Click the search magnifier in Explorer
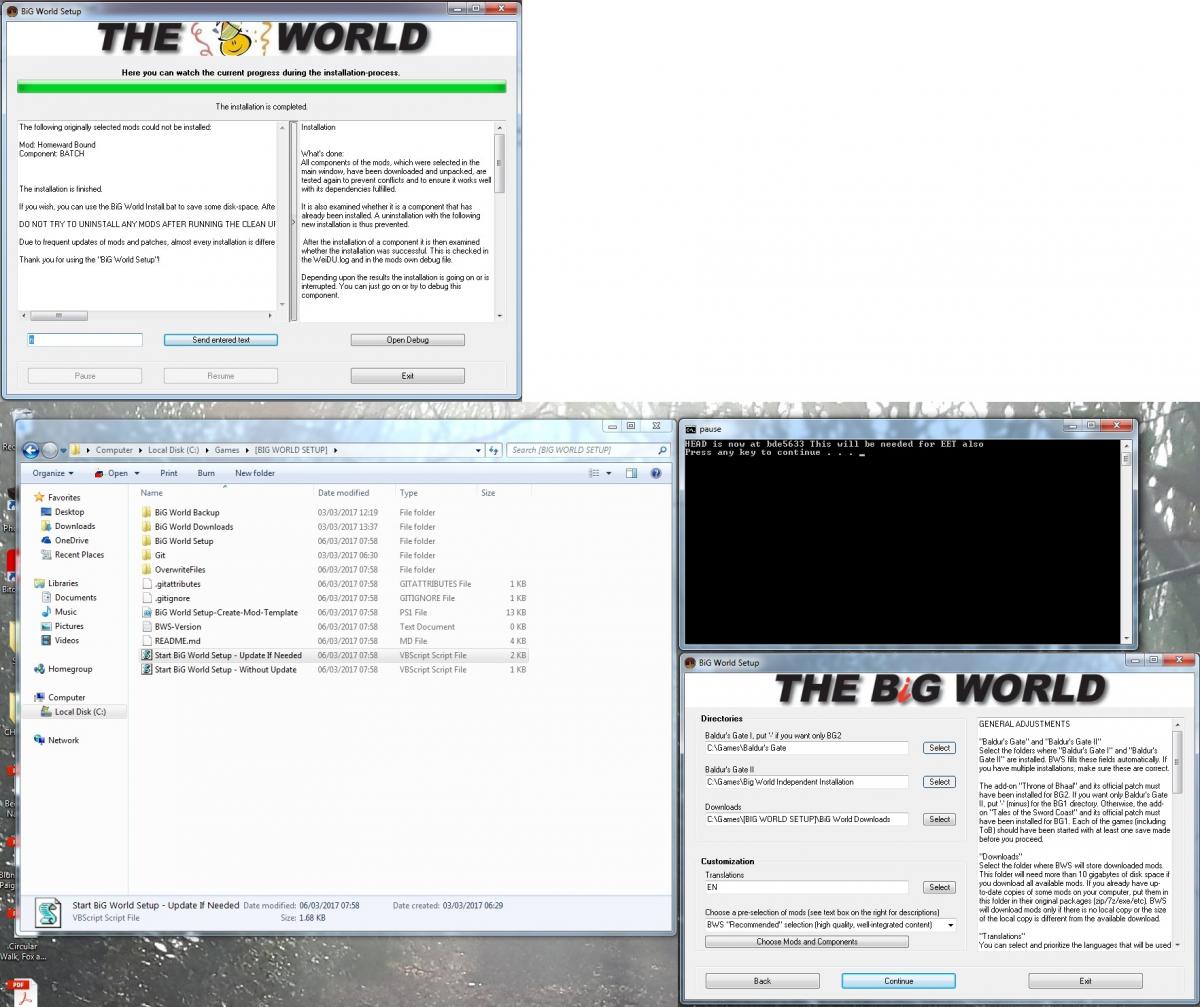Viewport: 1200px width, 1007px height. 662,450
